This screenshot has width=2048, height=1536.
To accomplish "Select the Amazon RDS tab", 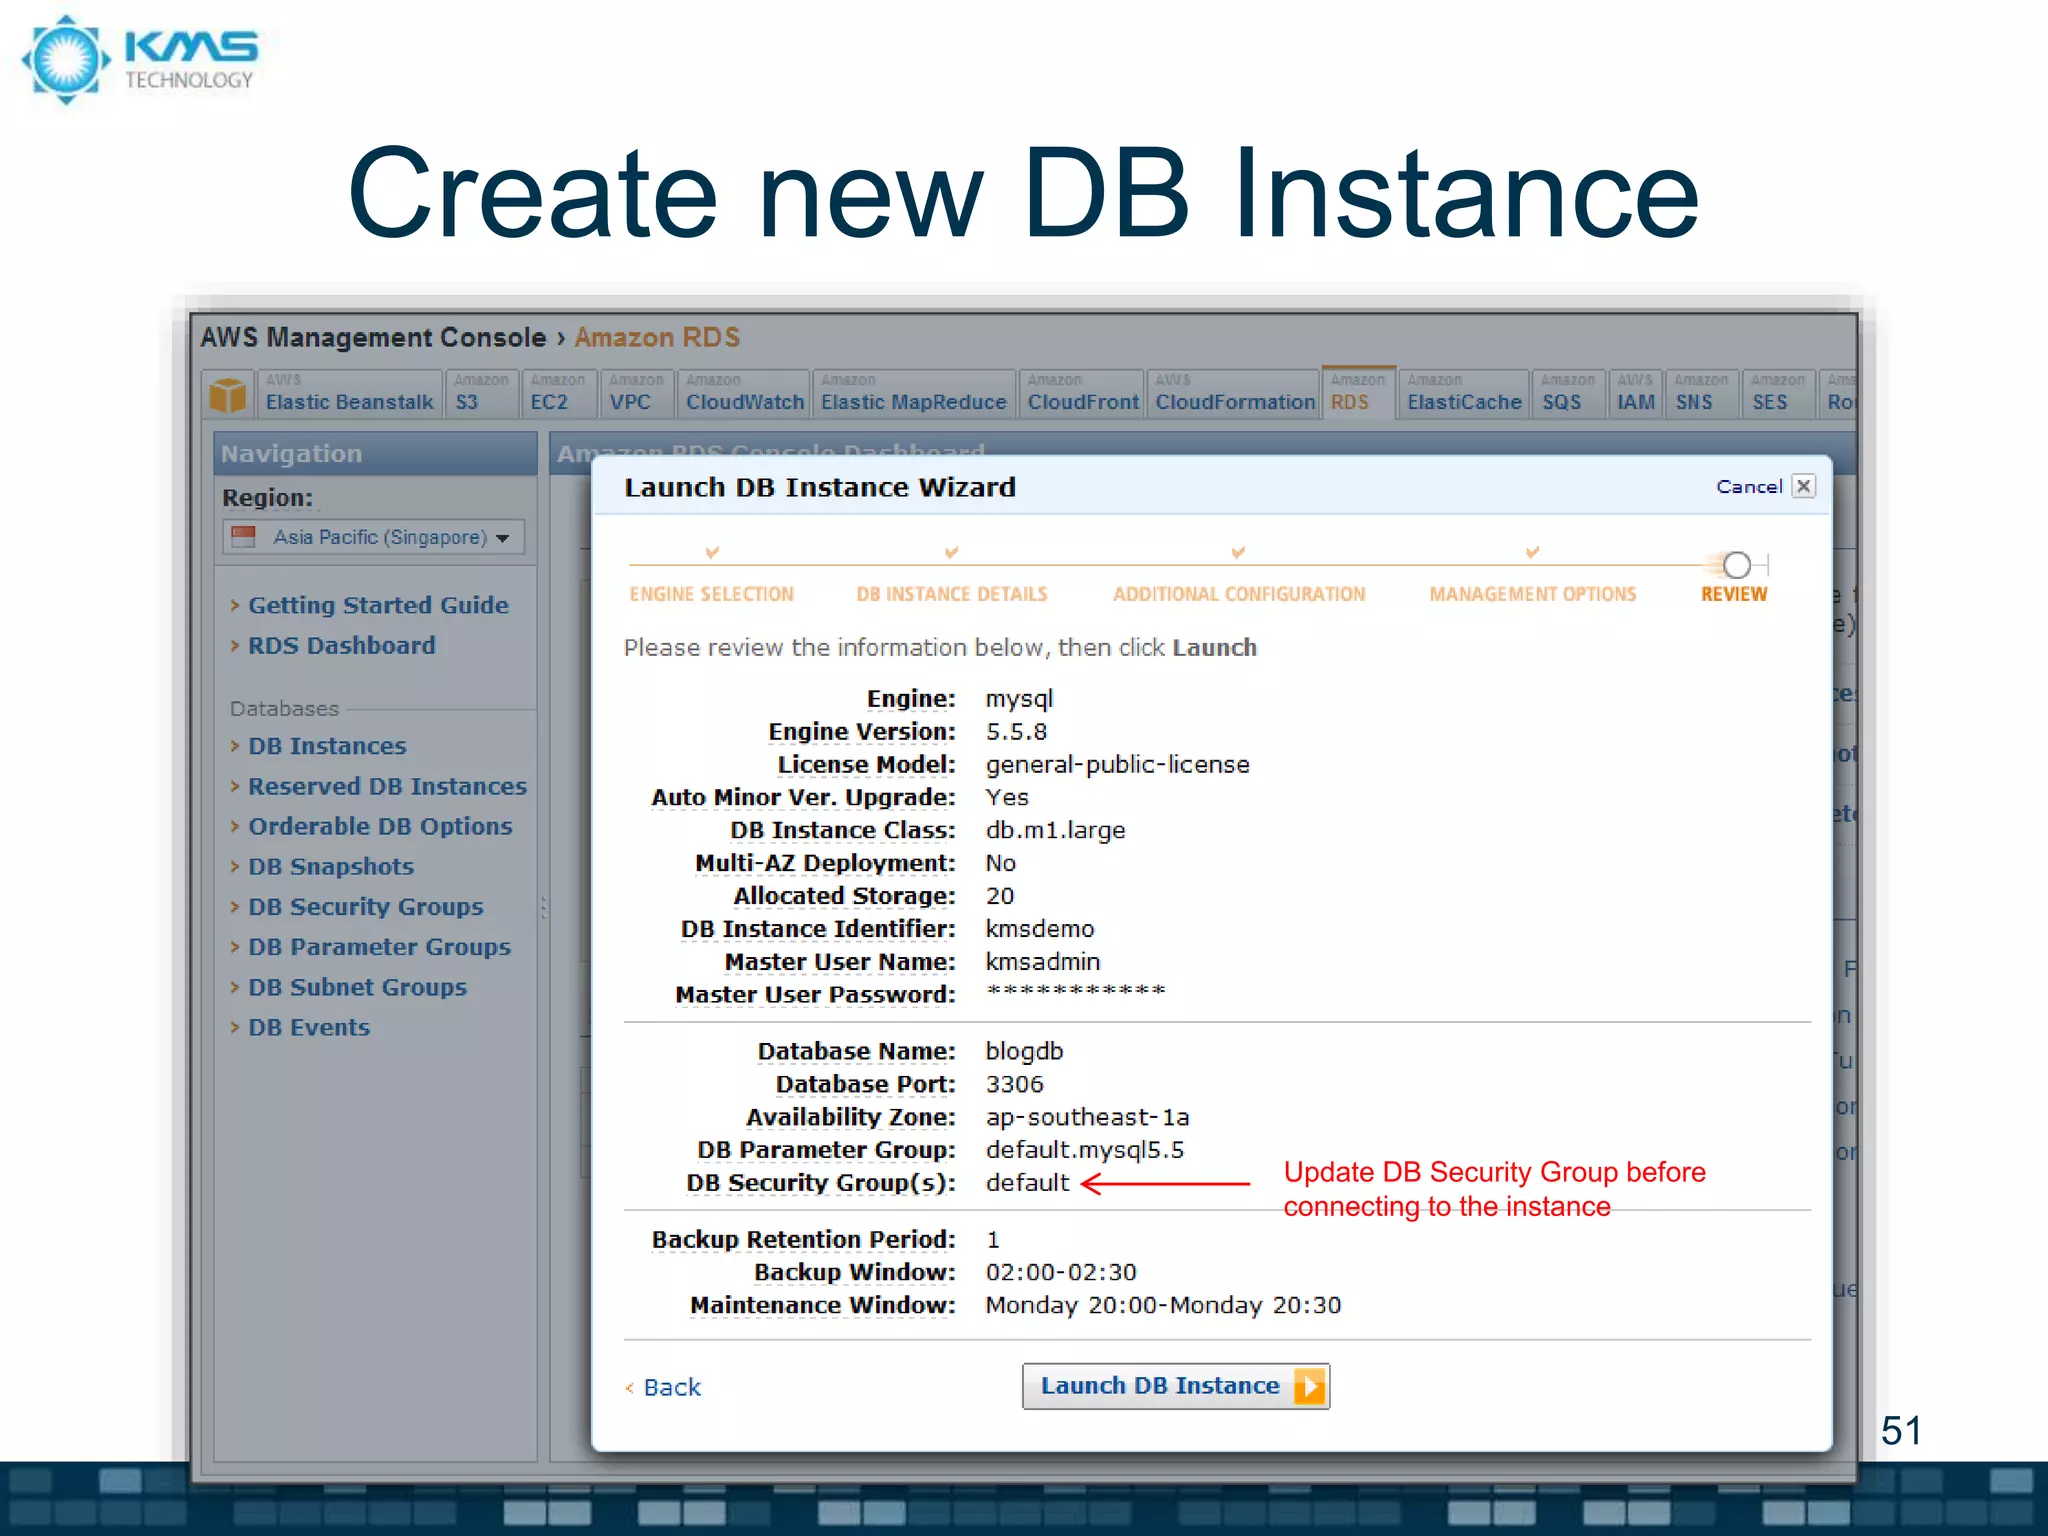I will 1358,392.
